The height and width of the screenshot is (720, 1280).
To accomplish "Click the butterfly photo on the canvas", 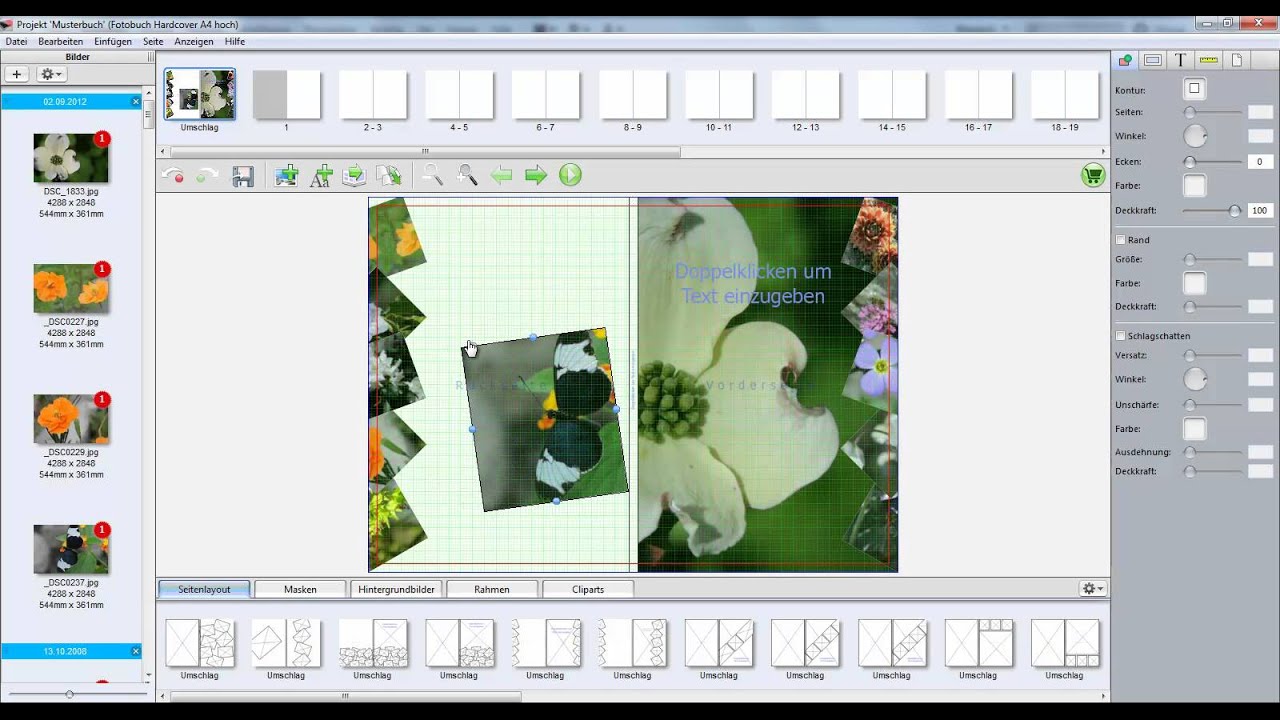I will click(545, 420).
